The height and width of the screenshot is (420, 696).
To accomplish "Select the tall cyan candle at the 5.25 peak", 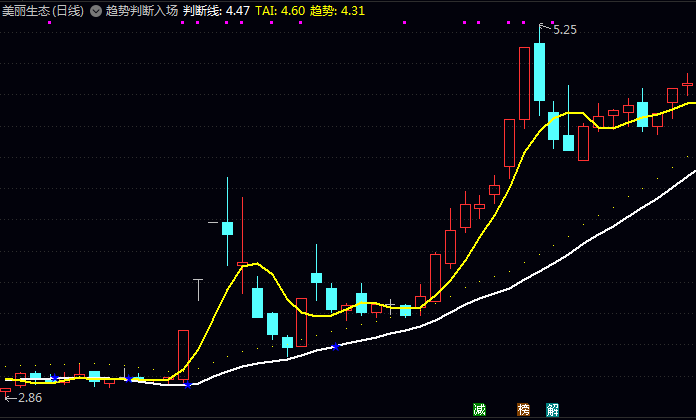I will (x=539, y=71).
